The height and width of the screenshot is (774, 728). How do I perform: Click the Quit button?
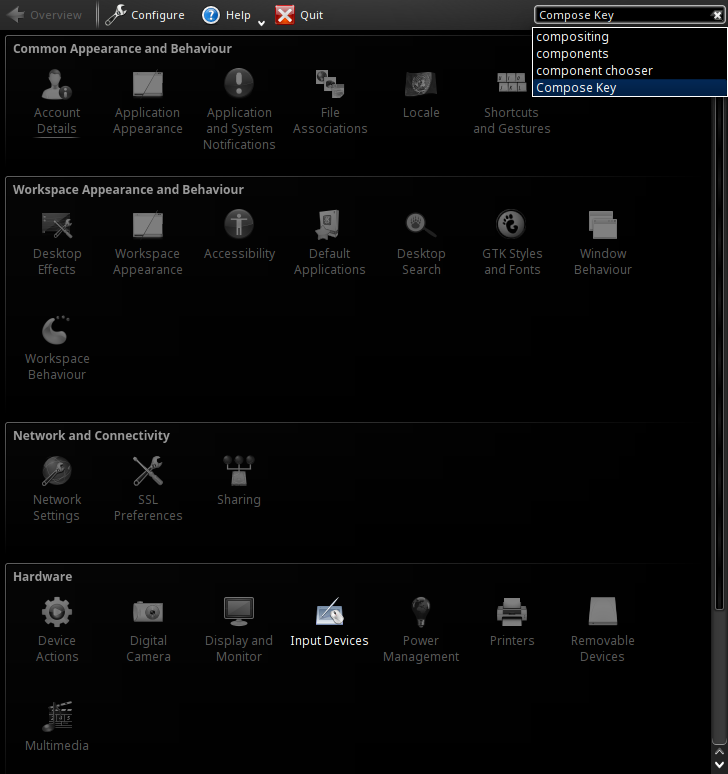pyautogui.click(x=299, y=15)
